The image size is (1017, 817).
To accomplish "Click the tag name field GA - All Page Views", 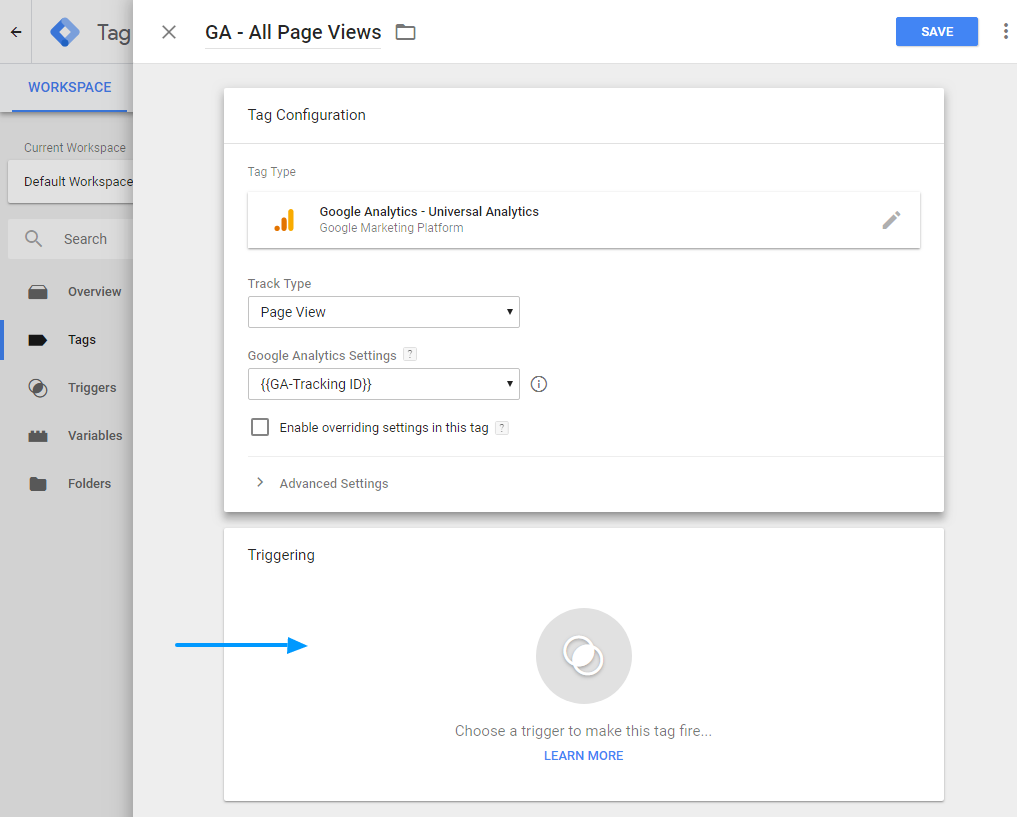I will coord(292,32).
